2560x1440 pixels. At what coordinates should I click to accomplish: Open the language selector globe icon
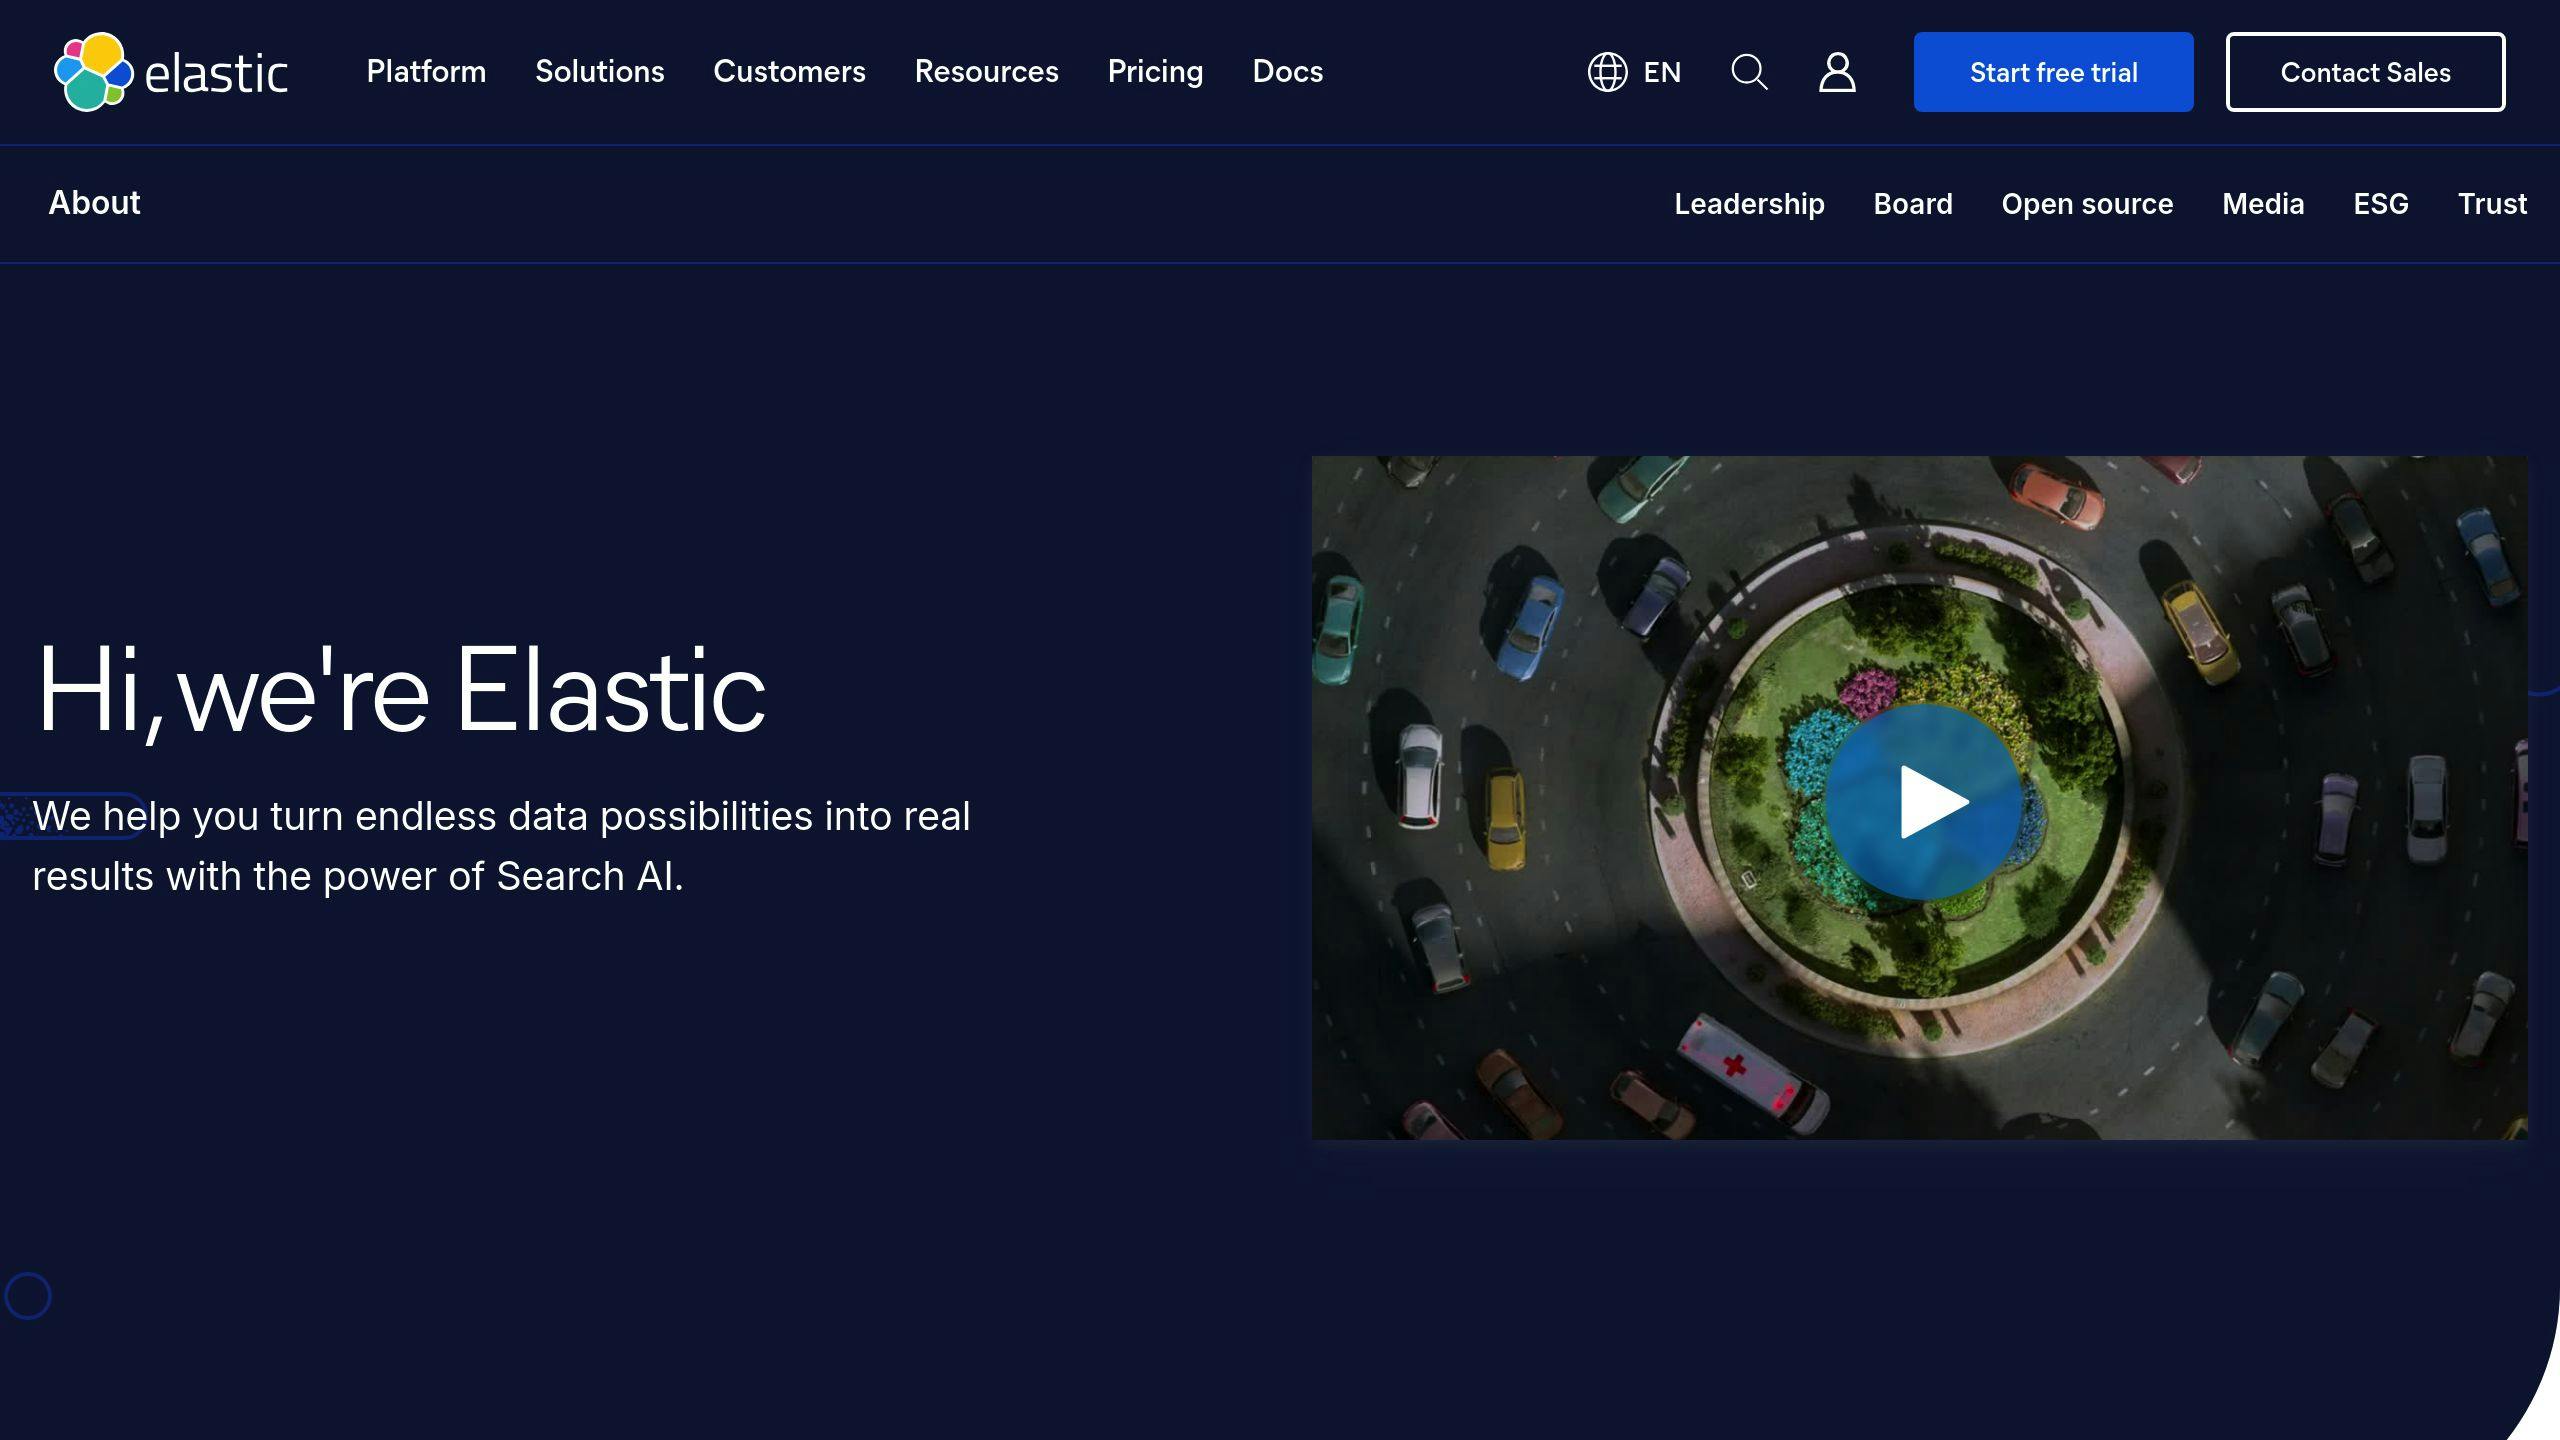pyautogui.click(x=1607, y=72)
